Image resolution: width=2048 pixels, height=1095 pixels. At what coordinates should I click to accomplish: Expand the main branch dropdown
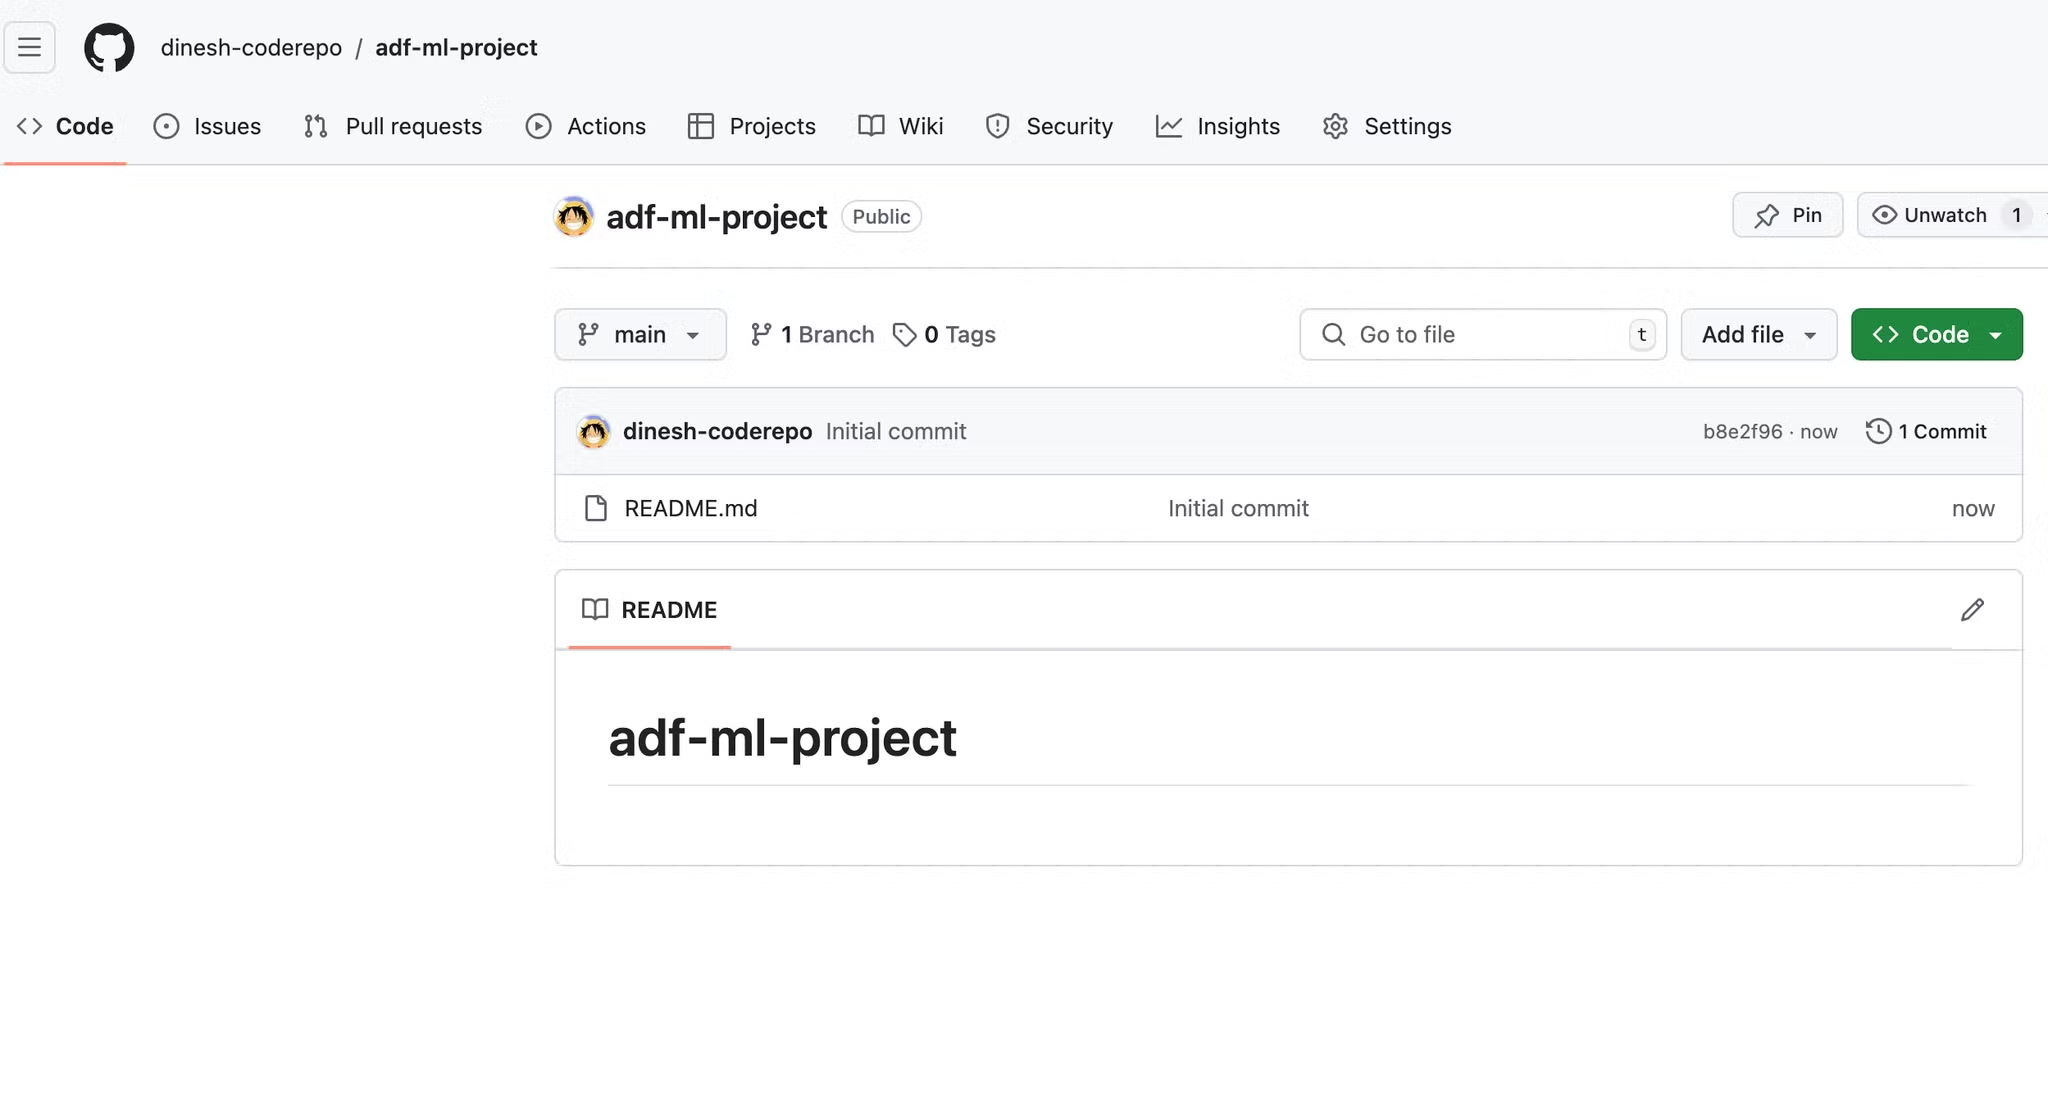pyautogui.click(x=640, y=334)
